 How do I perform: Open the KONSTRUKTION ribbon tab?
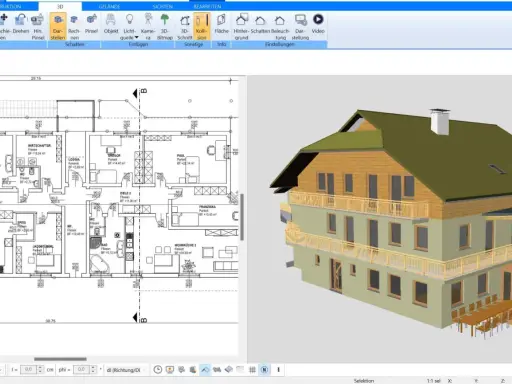[11, 6]
